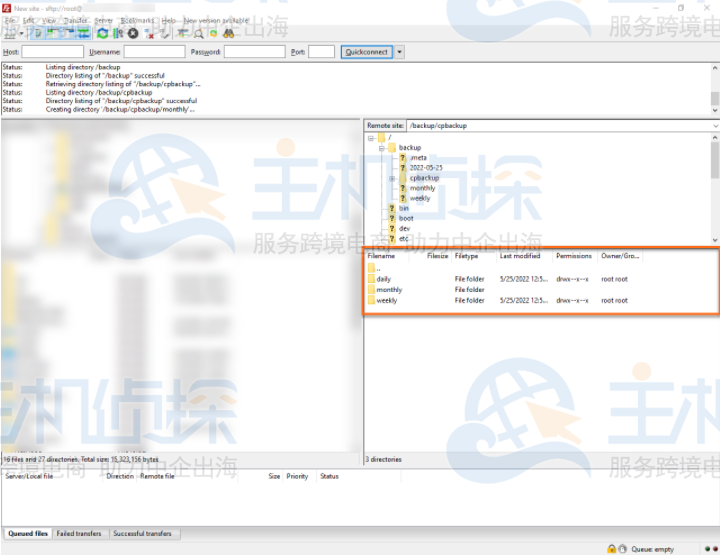Click the unknown-folder icon beside boot
720x556 pixels.
tap(392, 218)
